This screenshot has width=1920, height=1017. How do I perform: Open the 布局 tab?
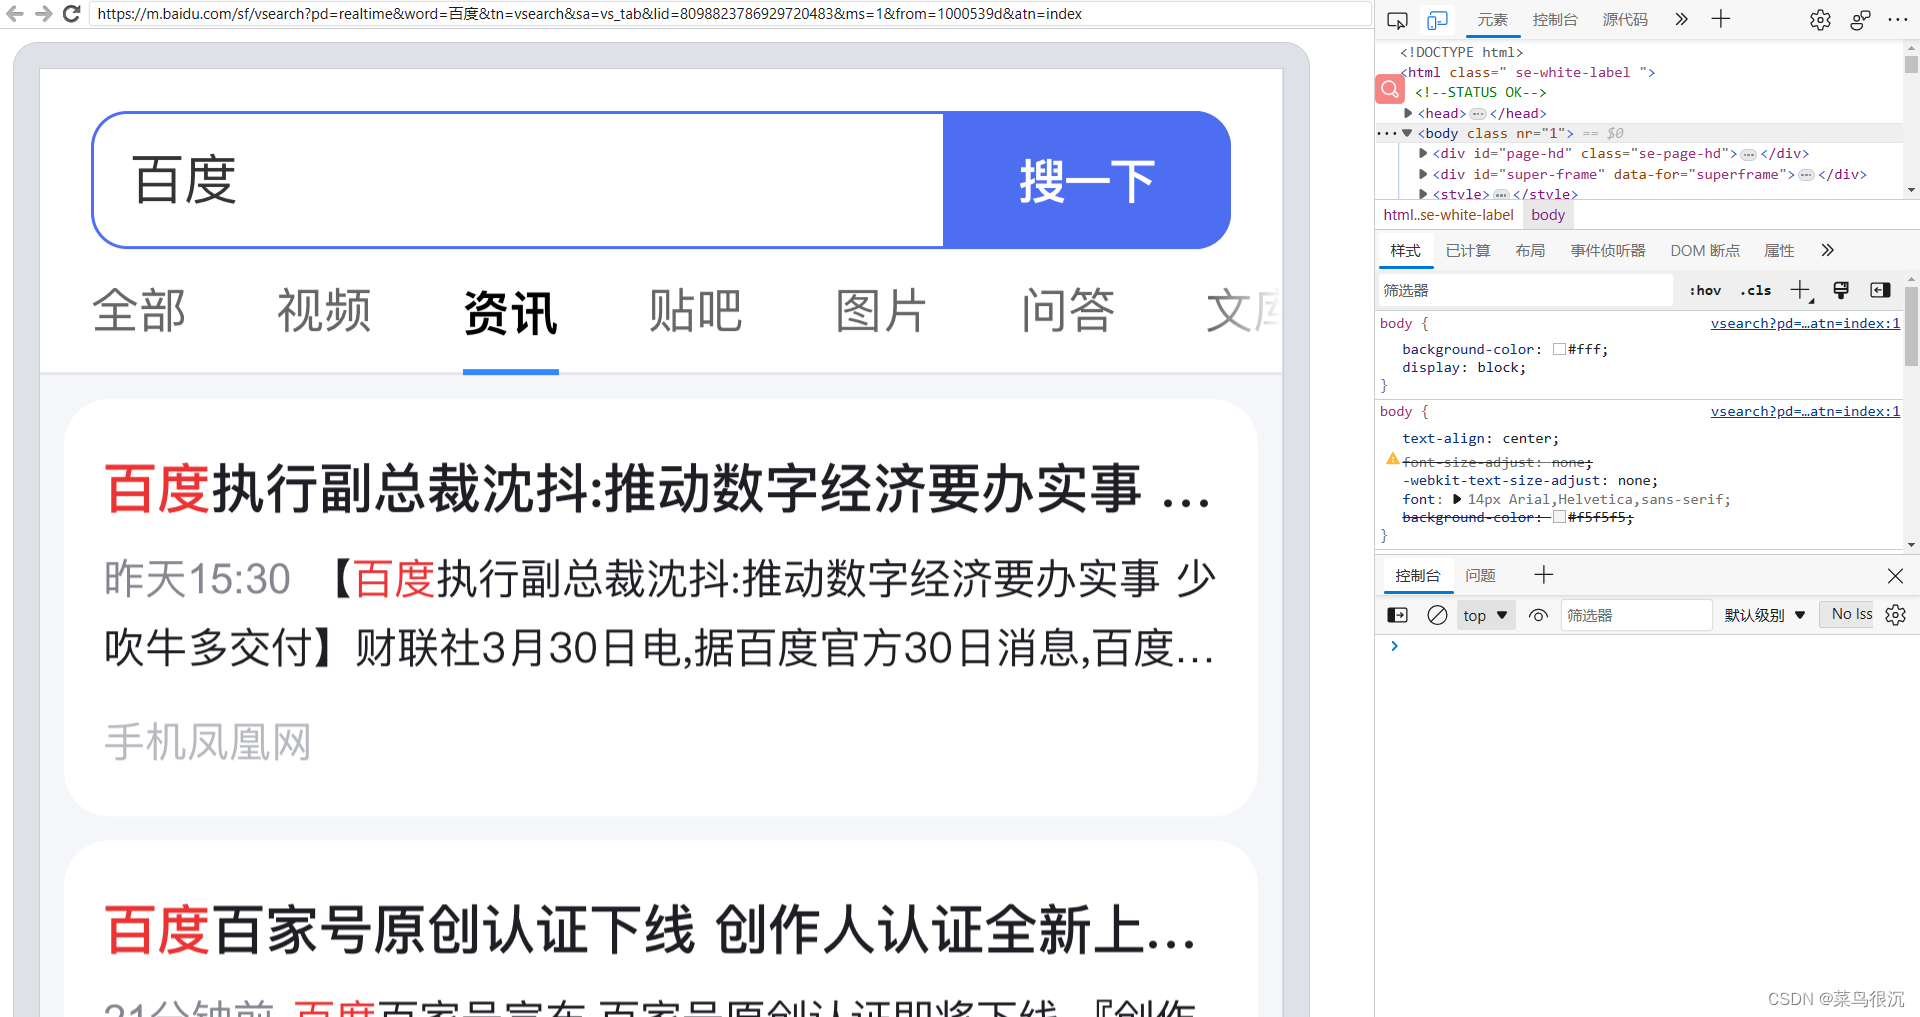[1530, 250]
